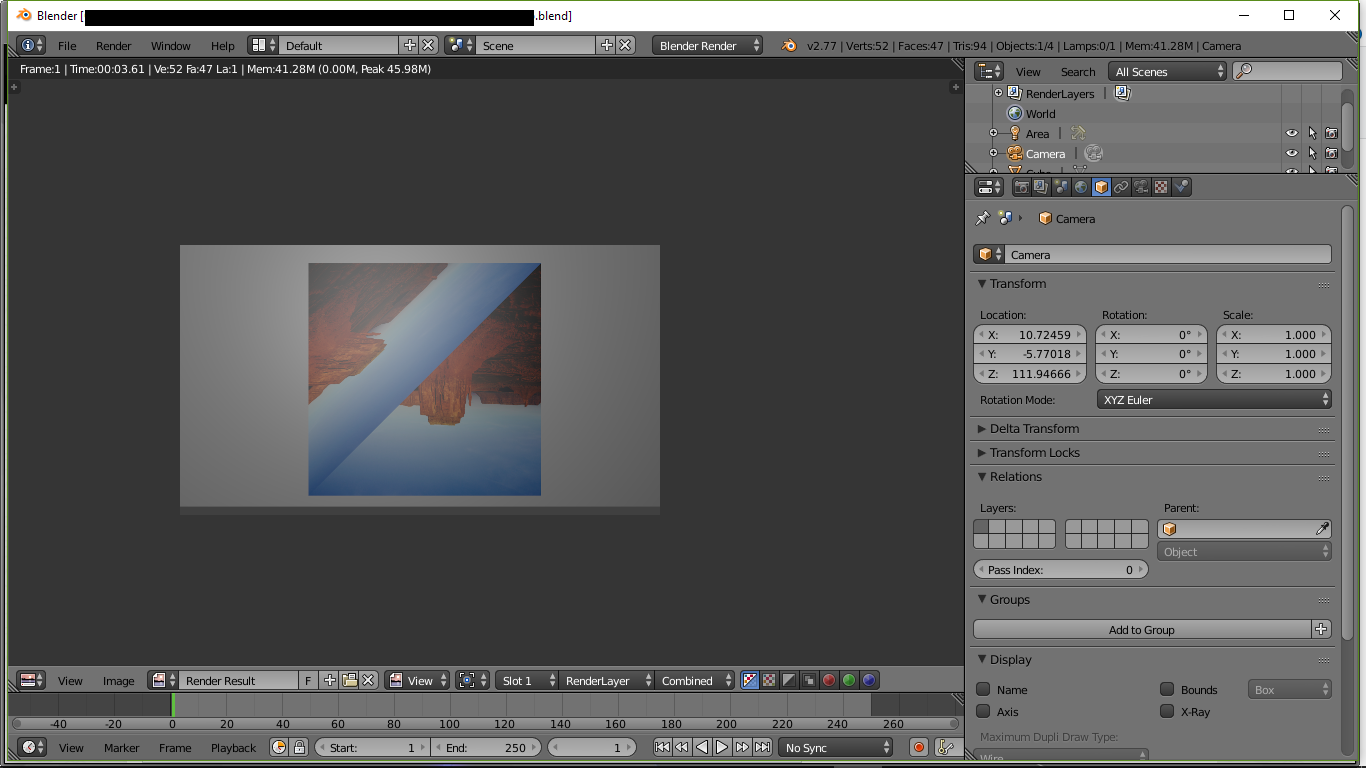Open the XYZ Euler rotation mode dropdown

[1214, 399]
